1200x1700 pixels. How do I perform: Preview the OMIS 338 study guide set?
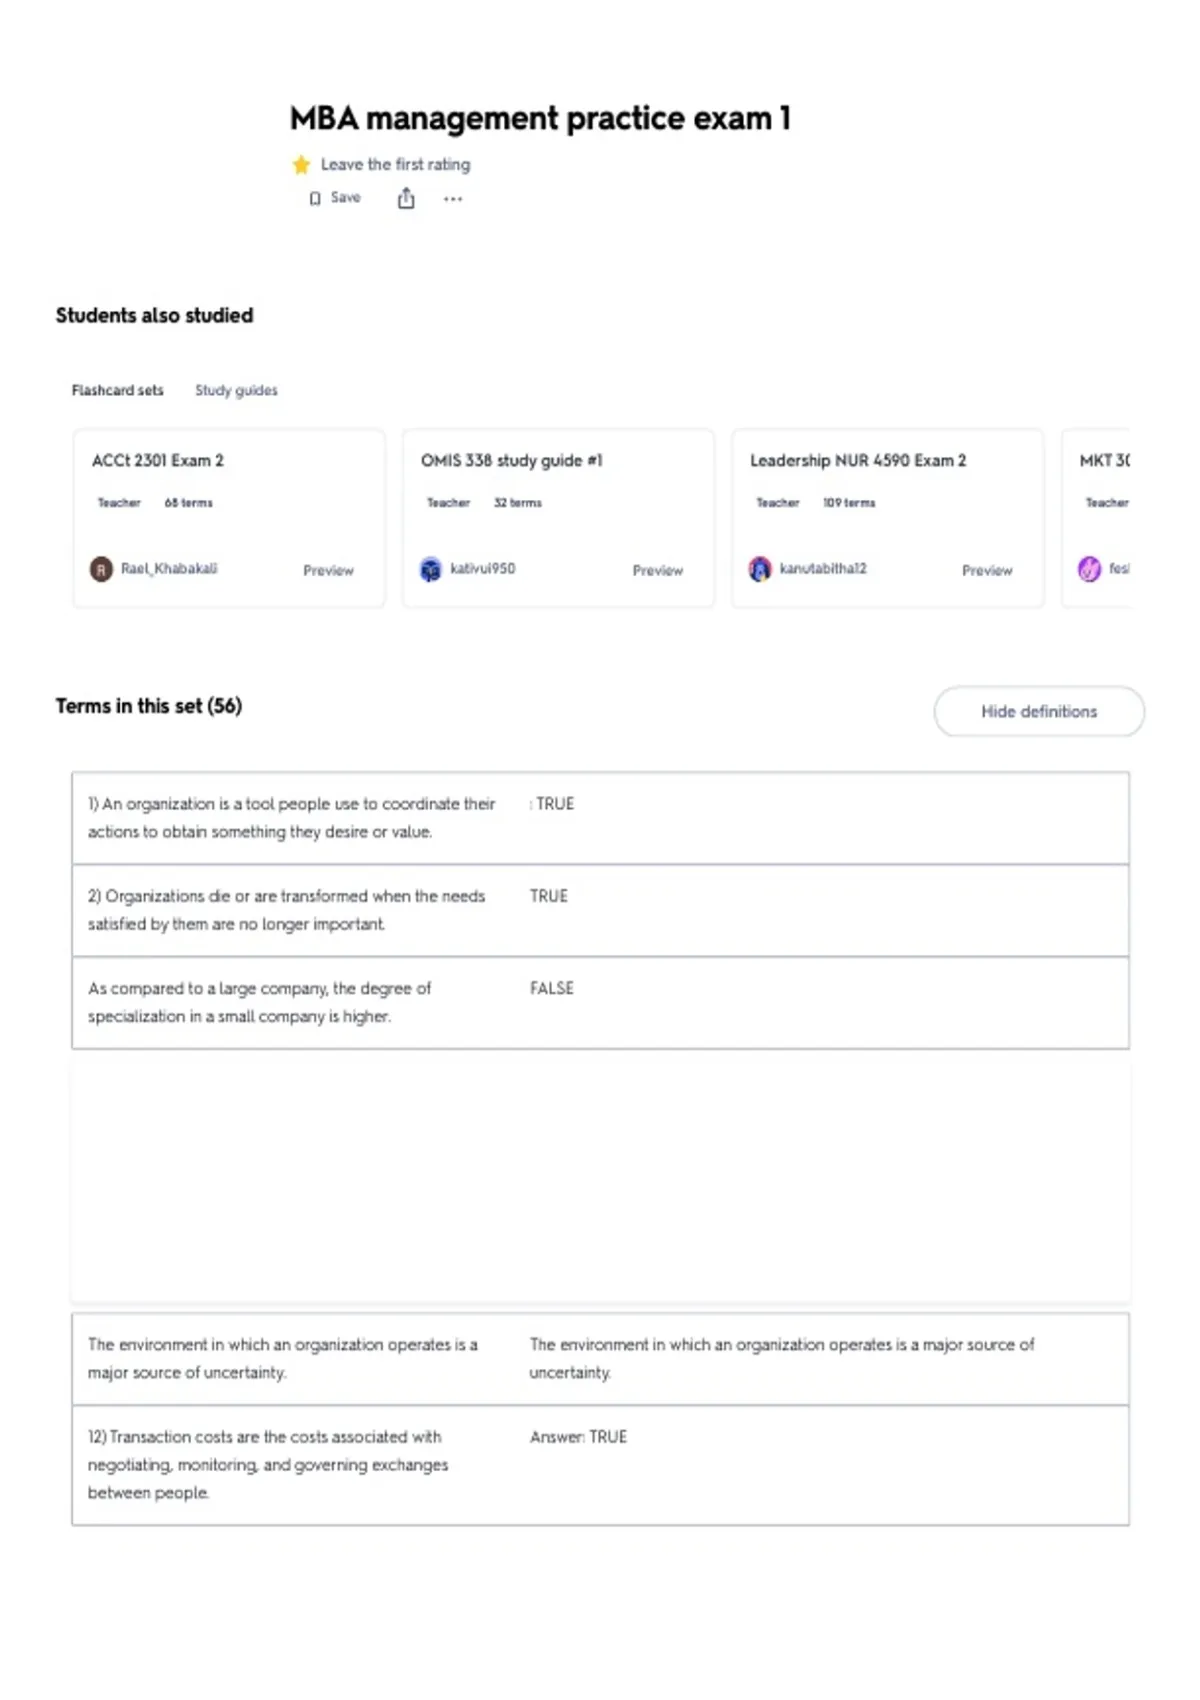[x=658, y=570]
